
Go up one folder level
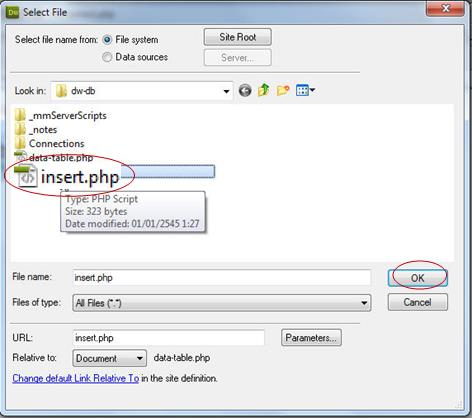264,90
